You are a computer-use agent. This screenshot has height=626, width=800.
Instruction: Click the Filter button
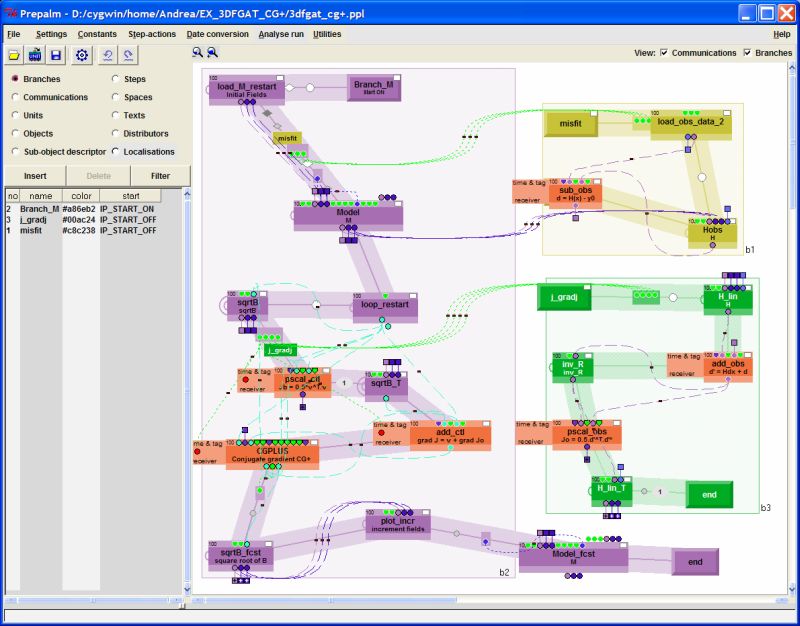point(159,176)
